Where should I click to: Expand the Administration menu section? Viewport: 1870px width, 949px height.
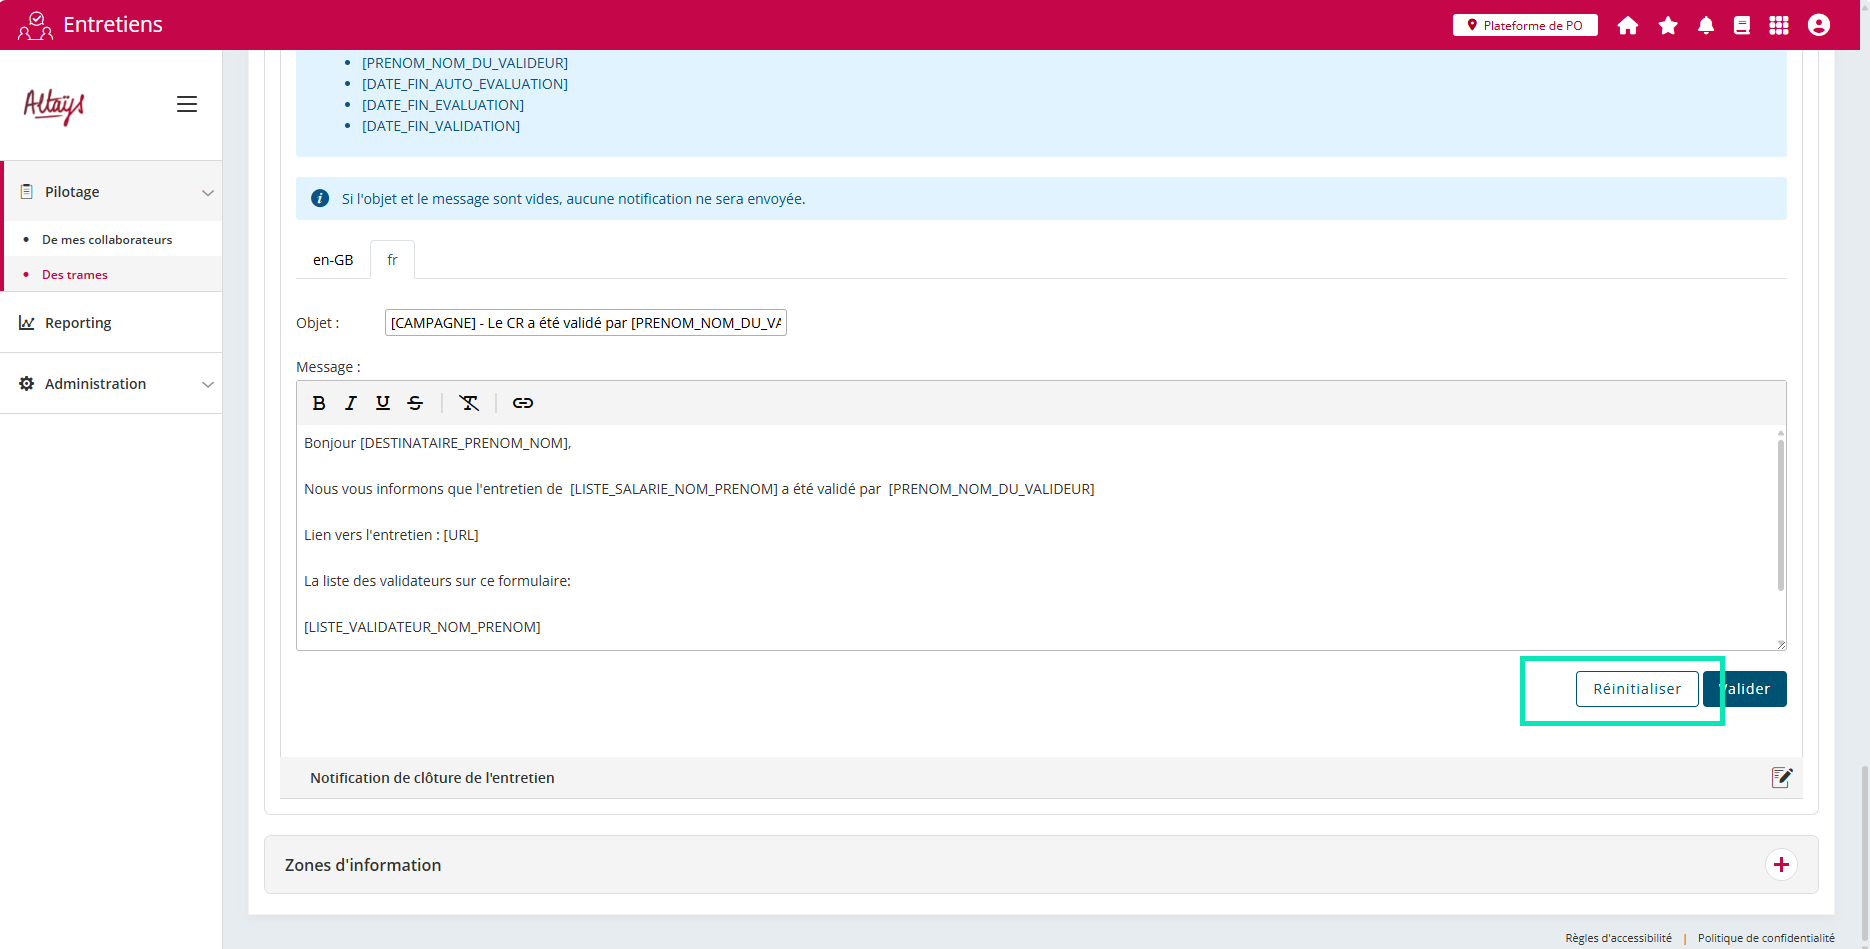208,384
